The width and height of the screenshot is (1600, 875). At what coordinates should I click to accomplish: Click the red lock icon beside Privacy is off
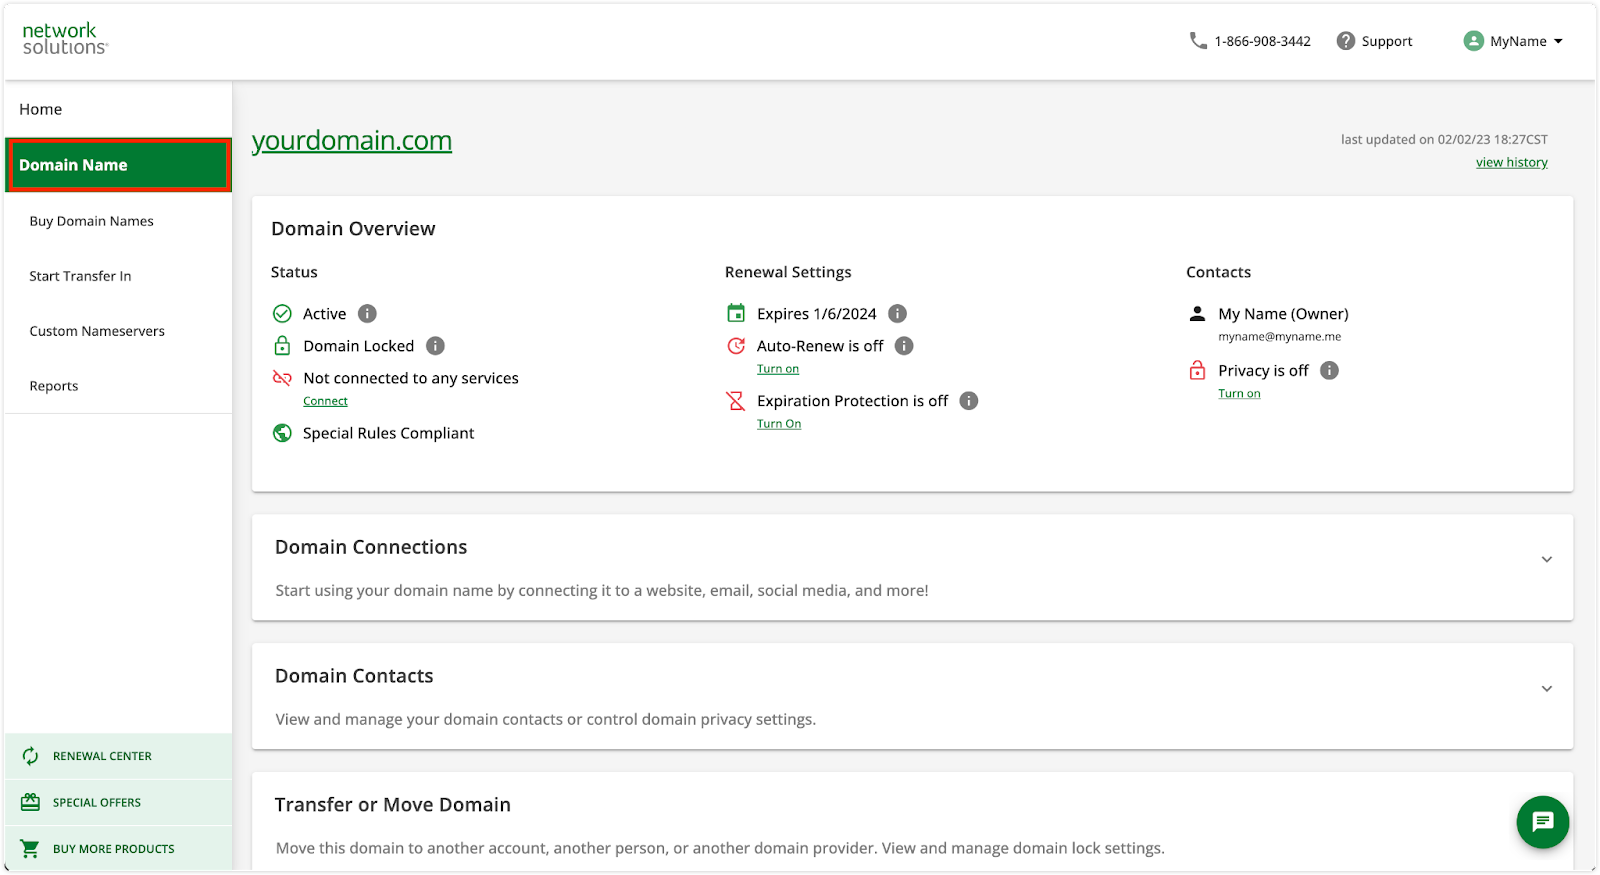1197,371
